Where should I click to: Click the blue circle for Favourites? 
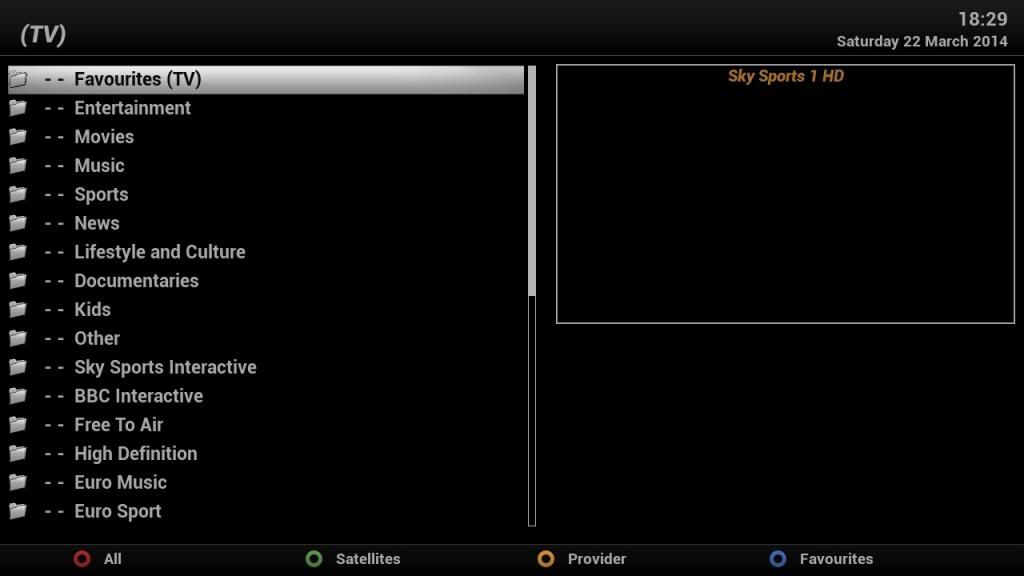(x=778, y=559)
